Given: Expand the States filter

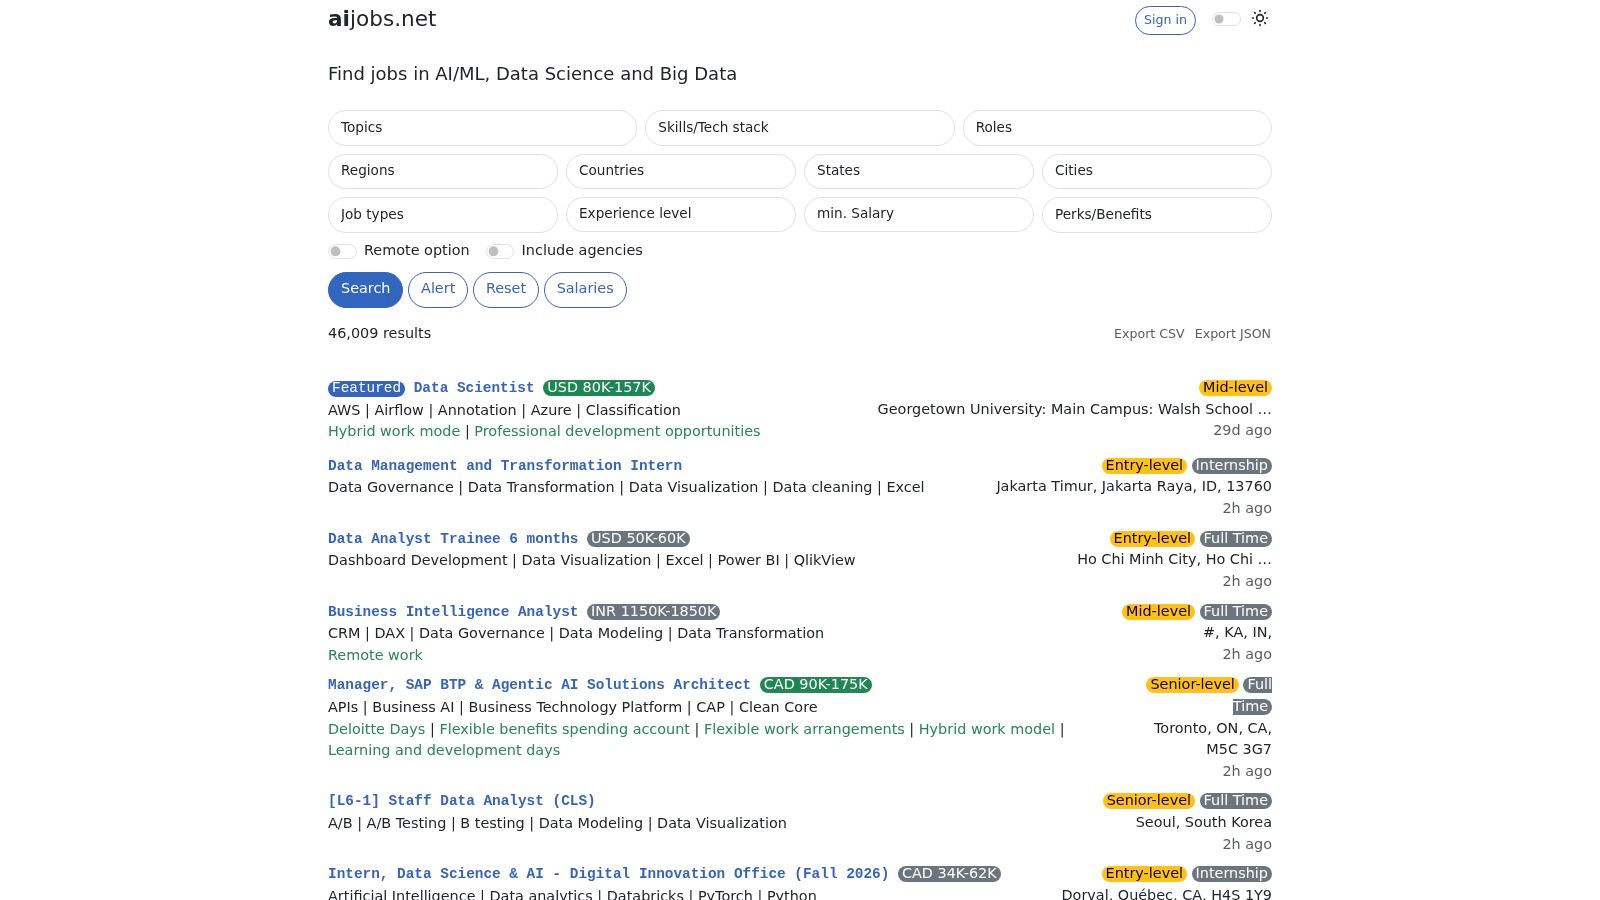Looking at the screenshot, I should (919, 171).
